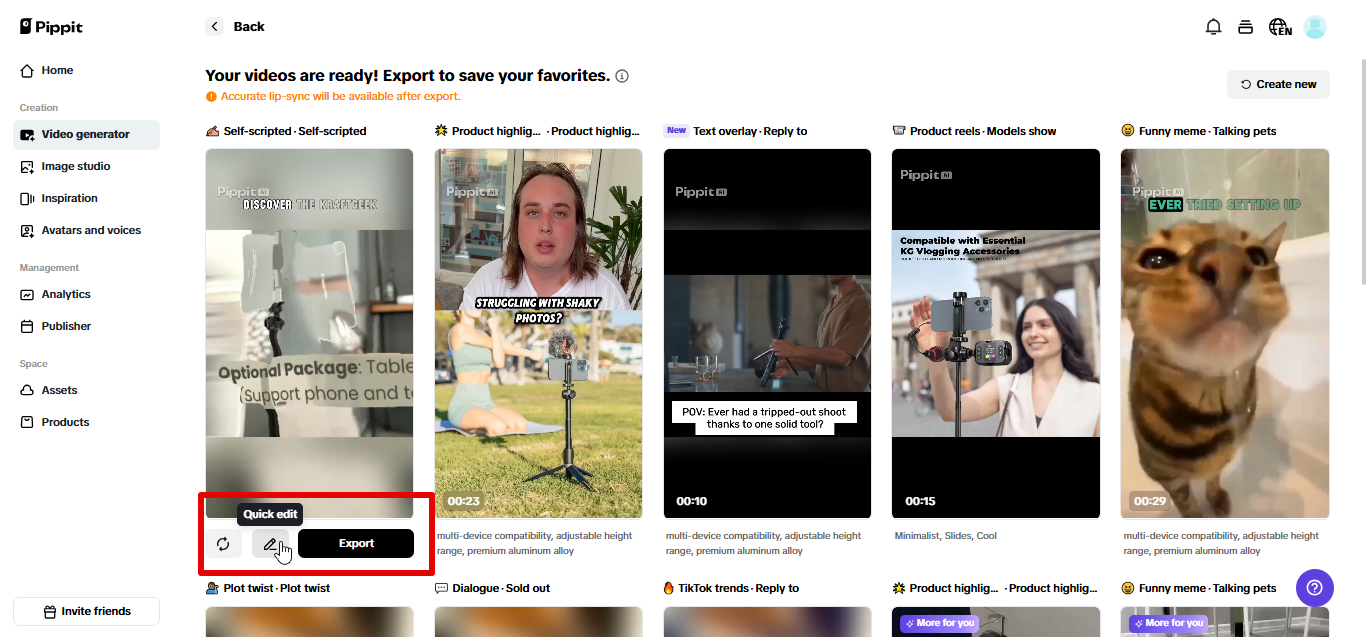Viewport: 1366px width, 637px height.
Task: Click the Publisher calendar icon
Action: 27,326
